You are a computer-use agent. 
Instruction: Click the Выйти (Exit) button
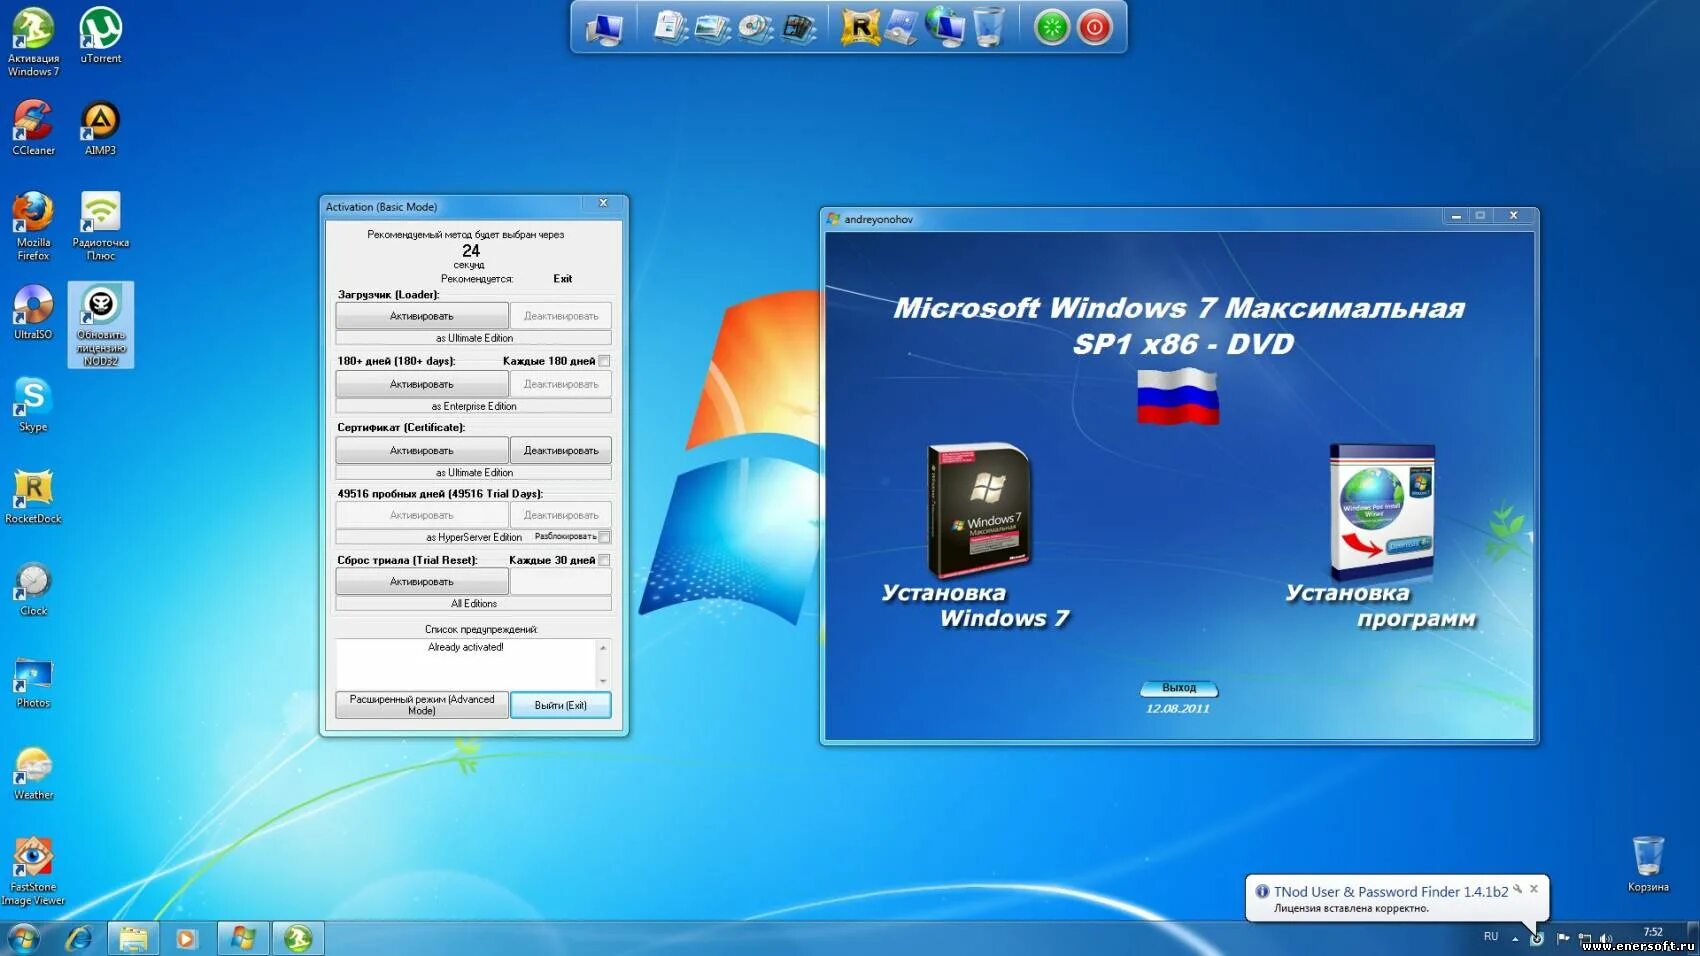click(x=561, y=705)
